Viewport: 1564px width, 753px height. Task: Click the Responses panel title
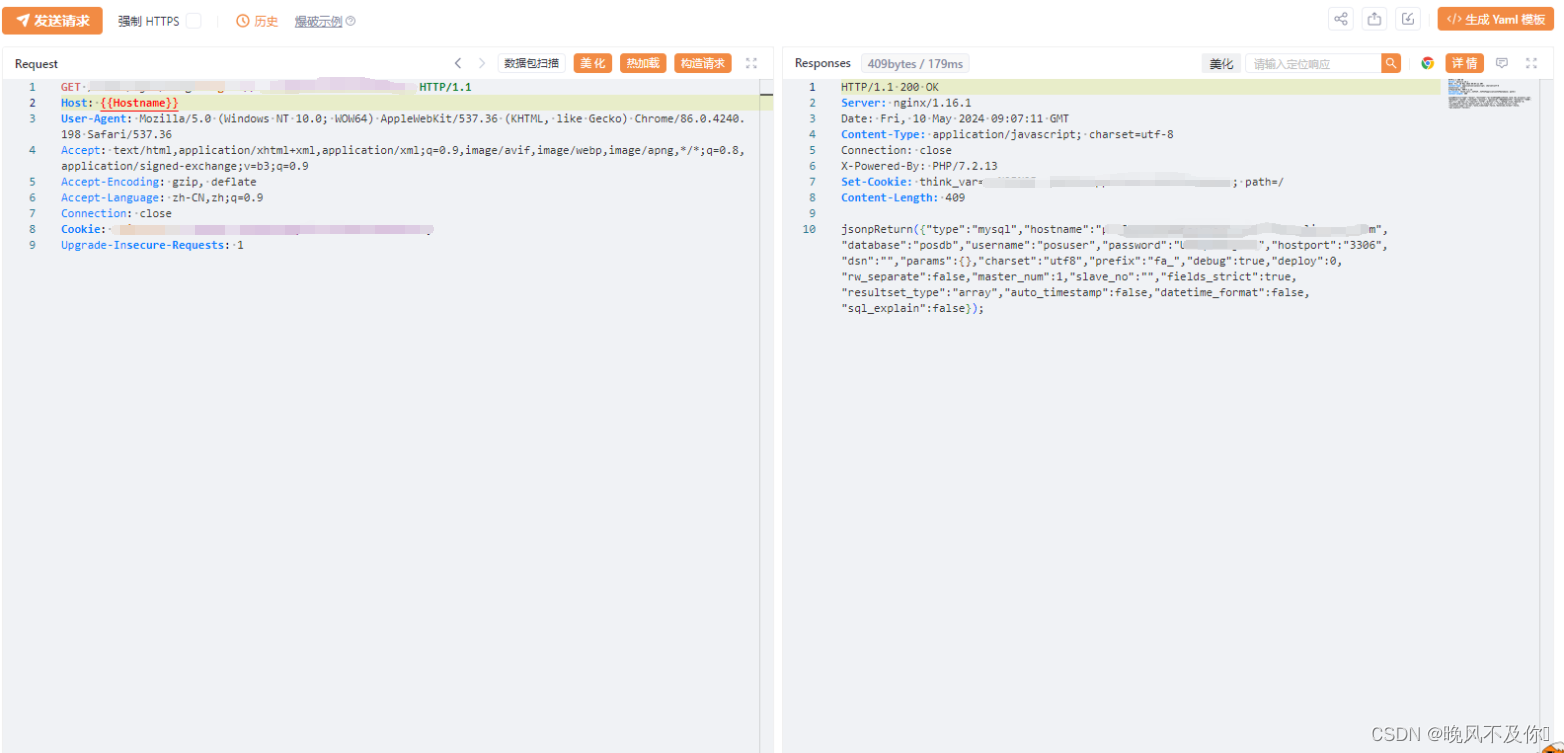pyautogui.click(x=823, y=63)
